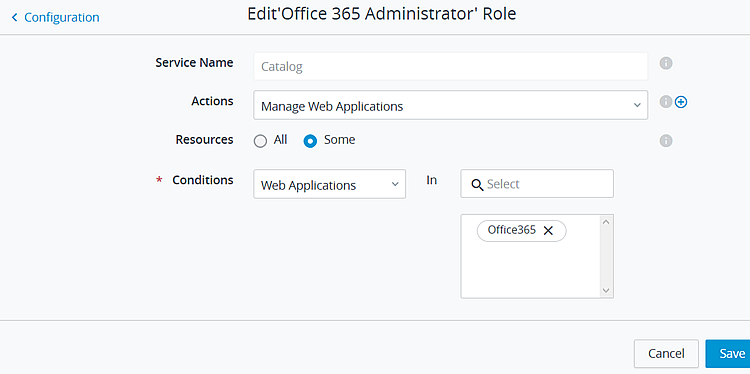Remove Office365 with its X icon
Viewport: 750px width, 374px height.
tap(548, 231)
